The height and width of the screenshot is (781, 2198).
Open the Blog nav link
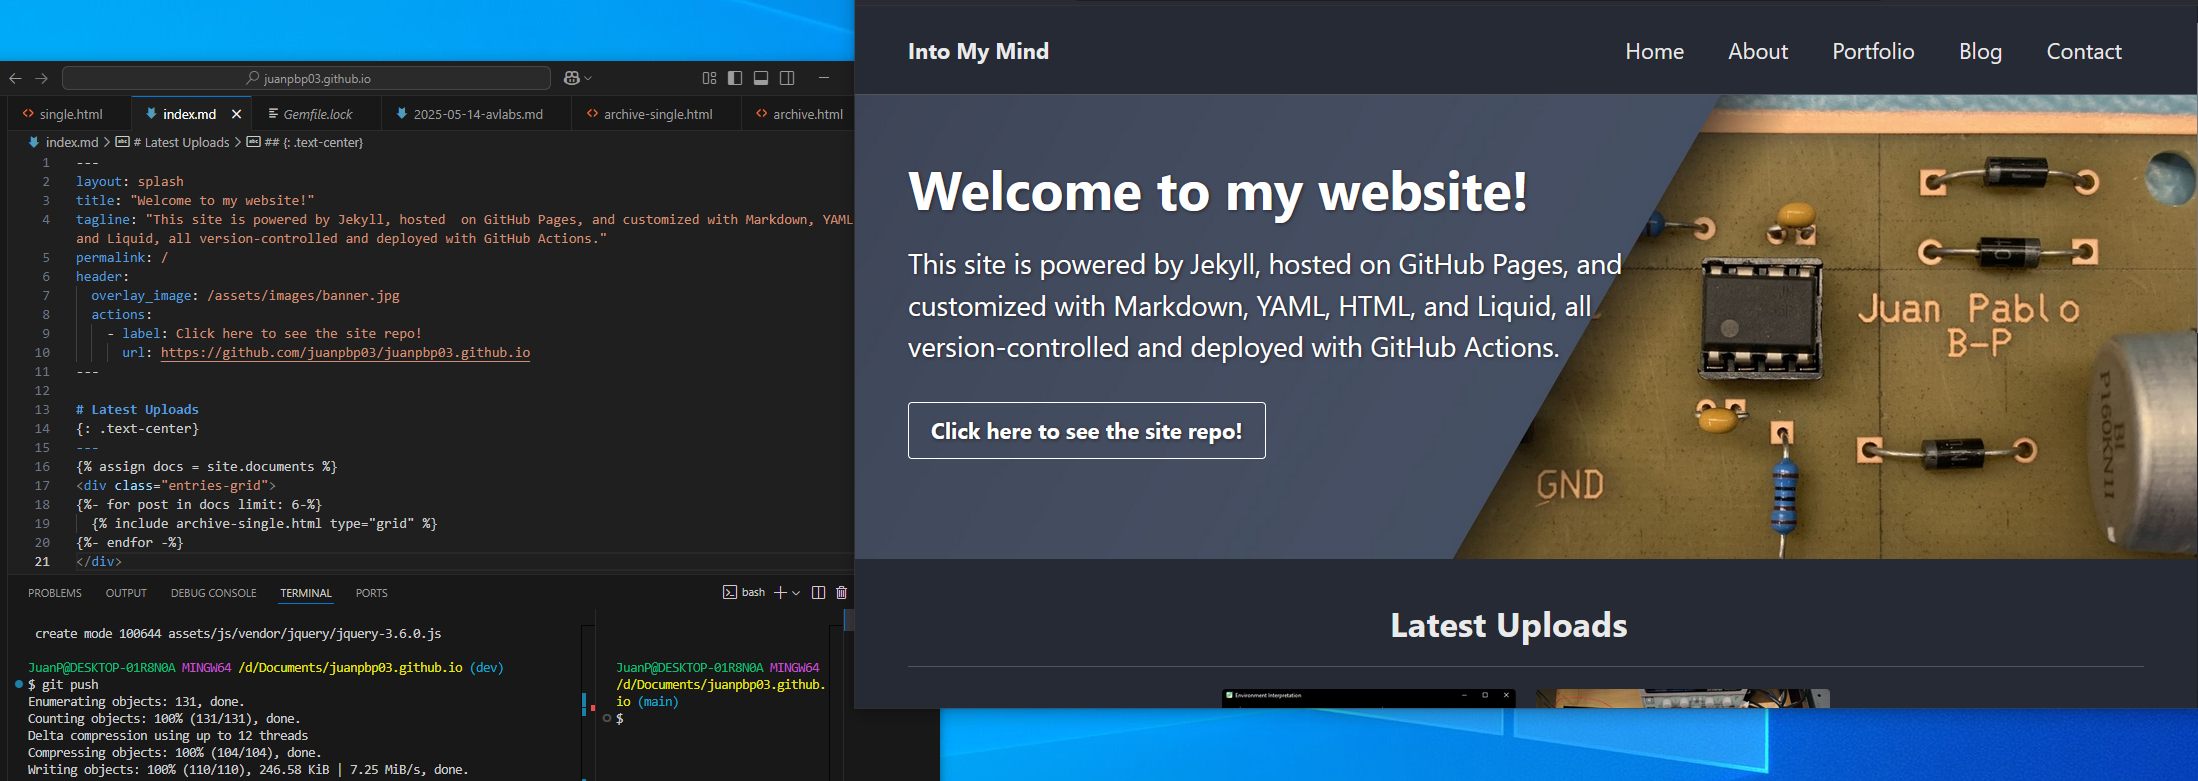coord(1980,51)
